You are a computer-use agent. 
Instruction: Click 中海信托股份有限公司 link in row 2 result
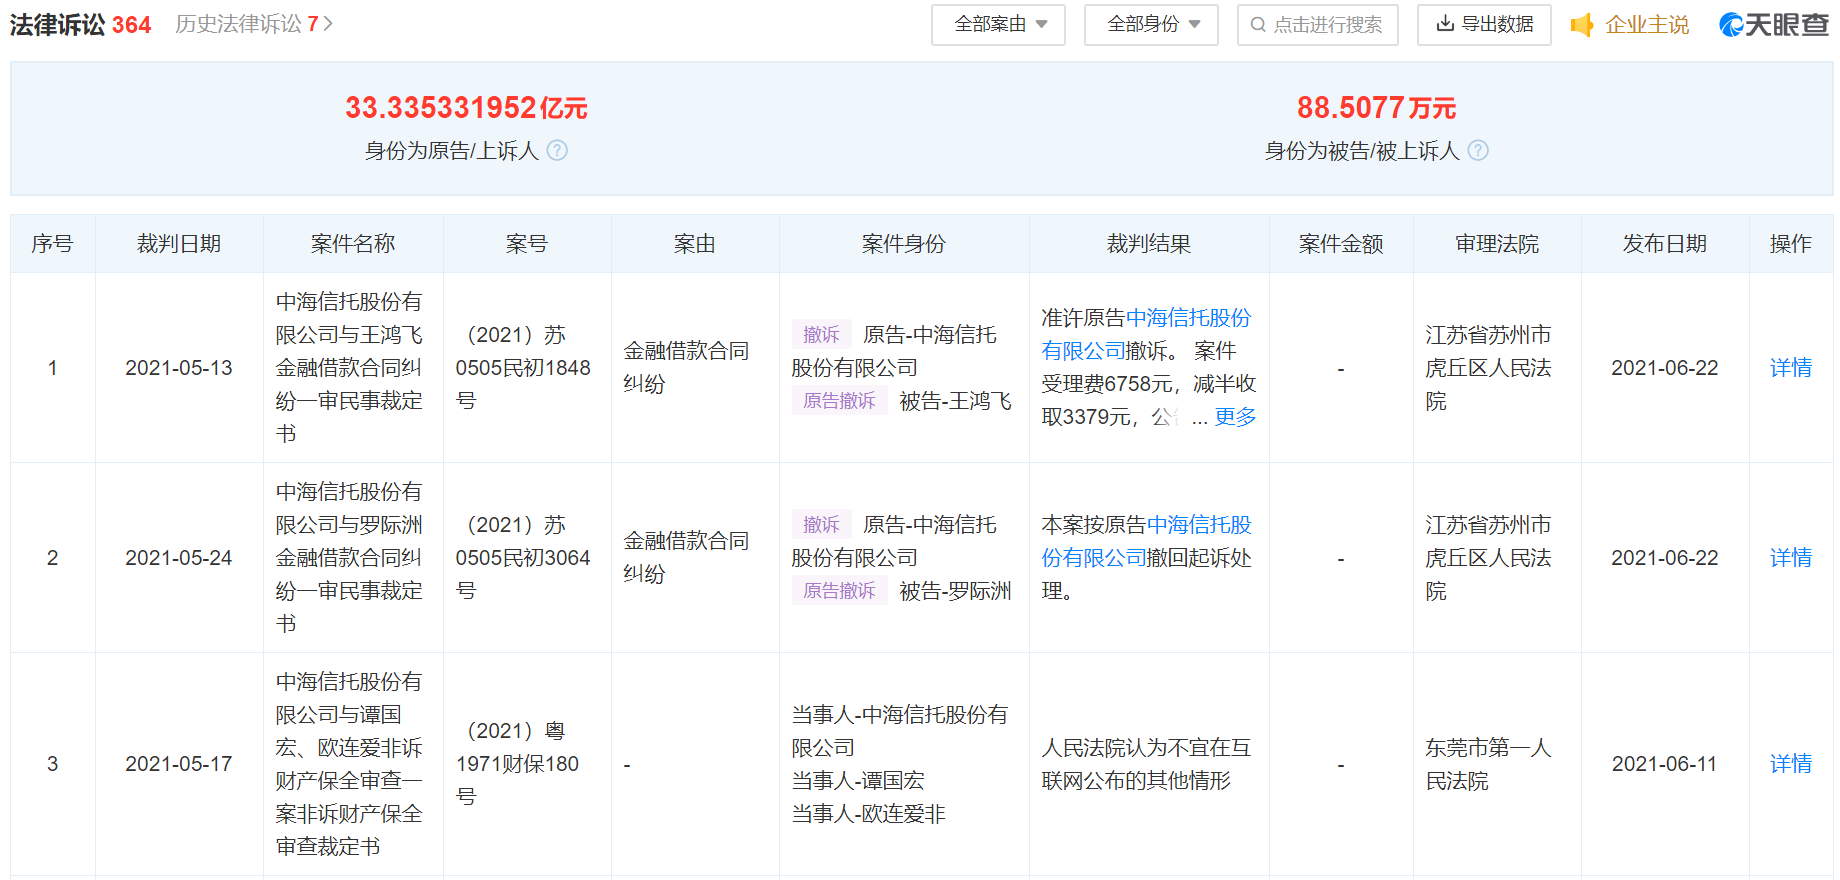pyautogui.click(x=1146, y=541)
